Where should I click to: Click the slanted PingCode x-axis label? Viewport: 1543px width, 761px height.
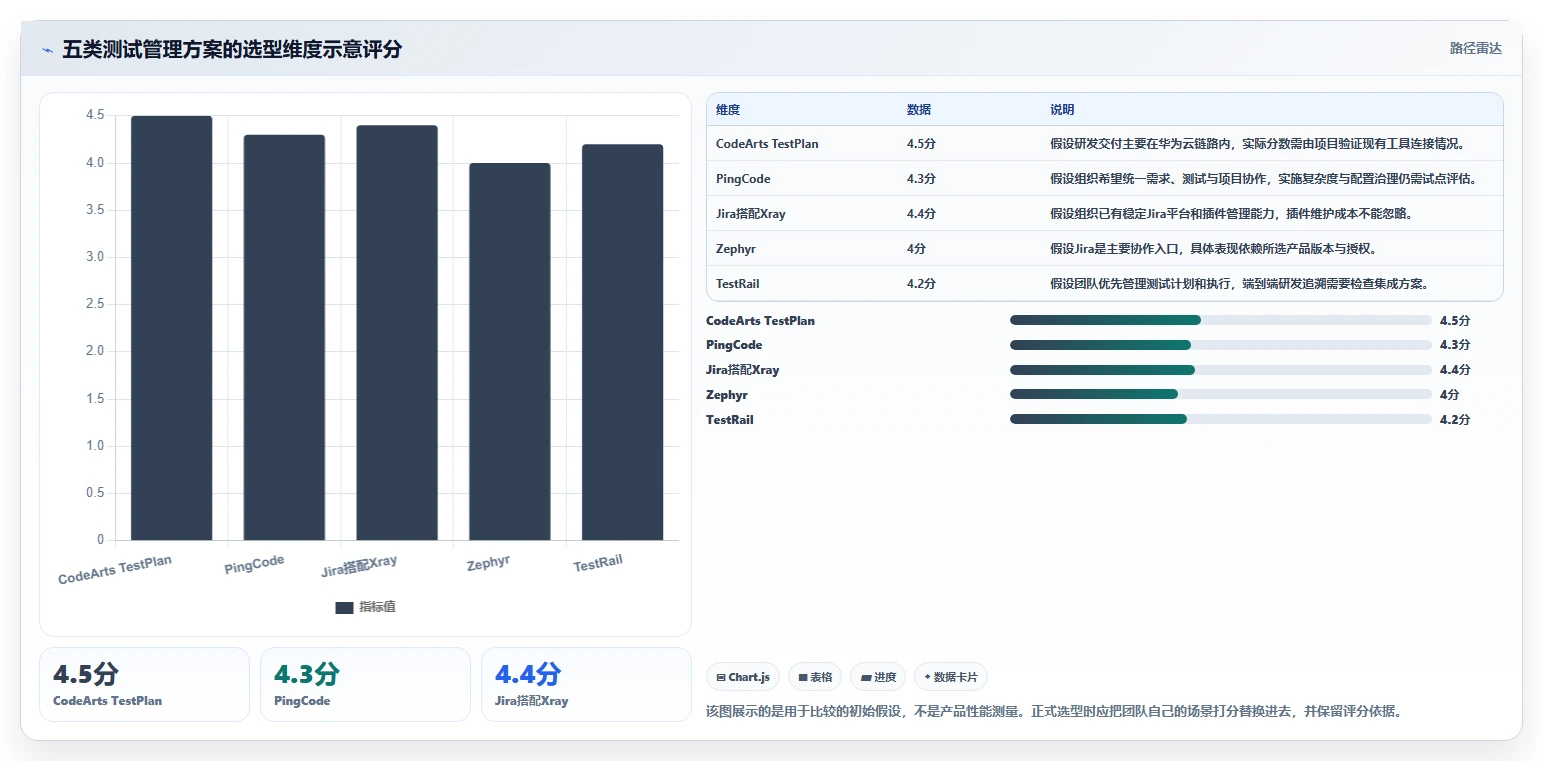pyautogui.click(x=254, y=565)
